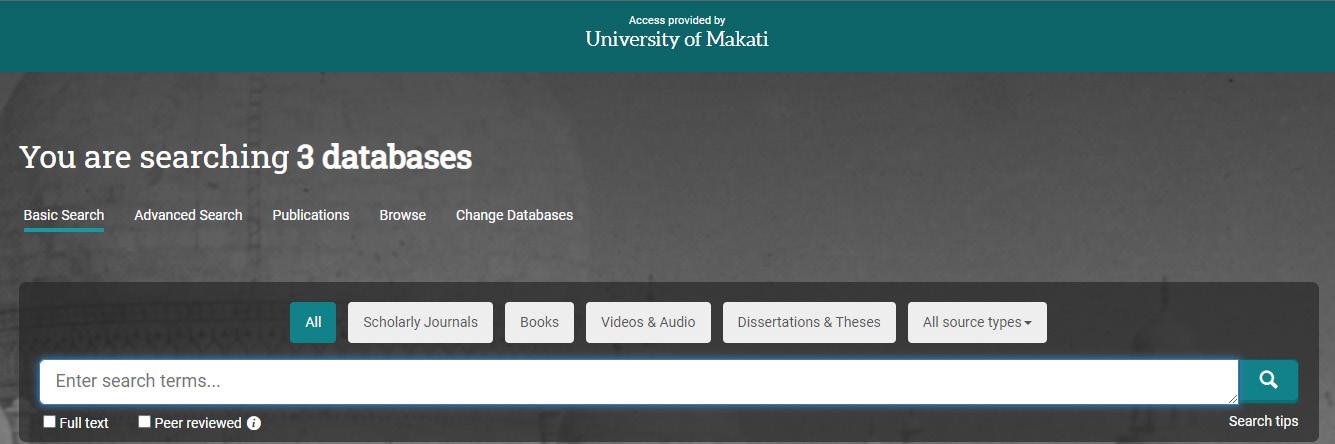The image size is (1335, 444).
Task: Choose the Videos & Audio filter
Action: (648, 322)
